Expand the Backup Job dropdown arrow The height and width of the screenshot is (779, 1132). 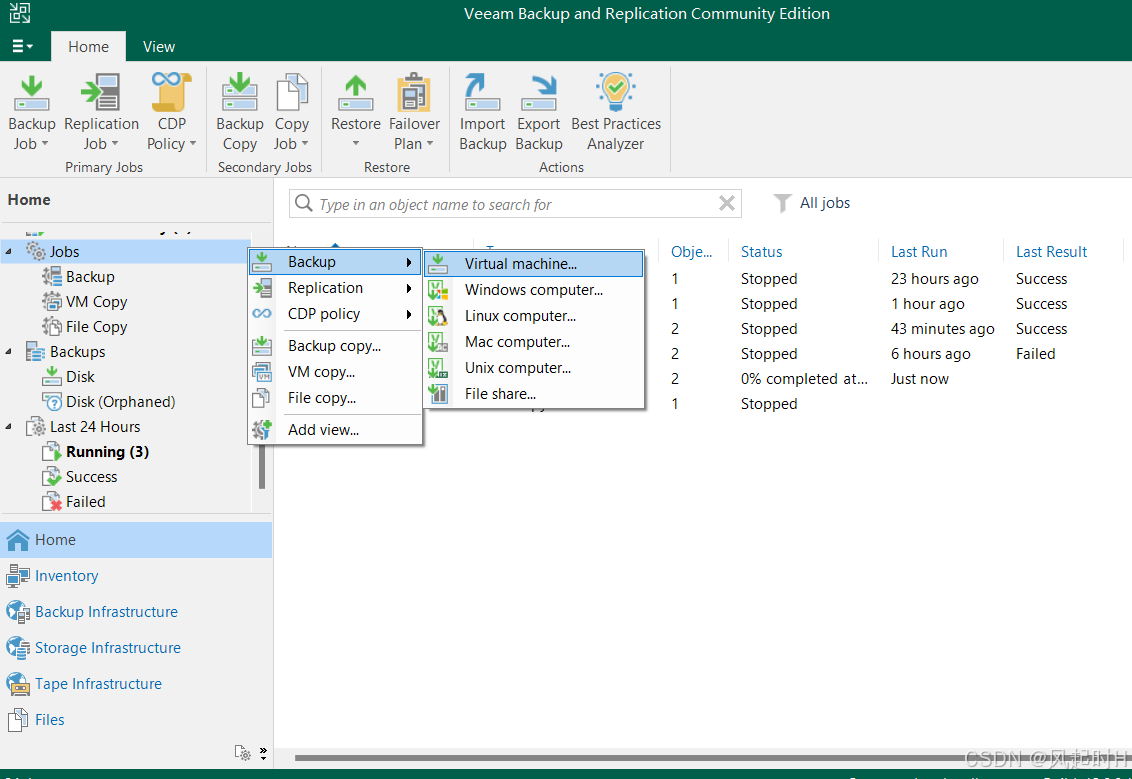[x=45, y=144]
